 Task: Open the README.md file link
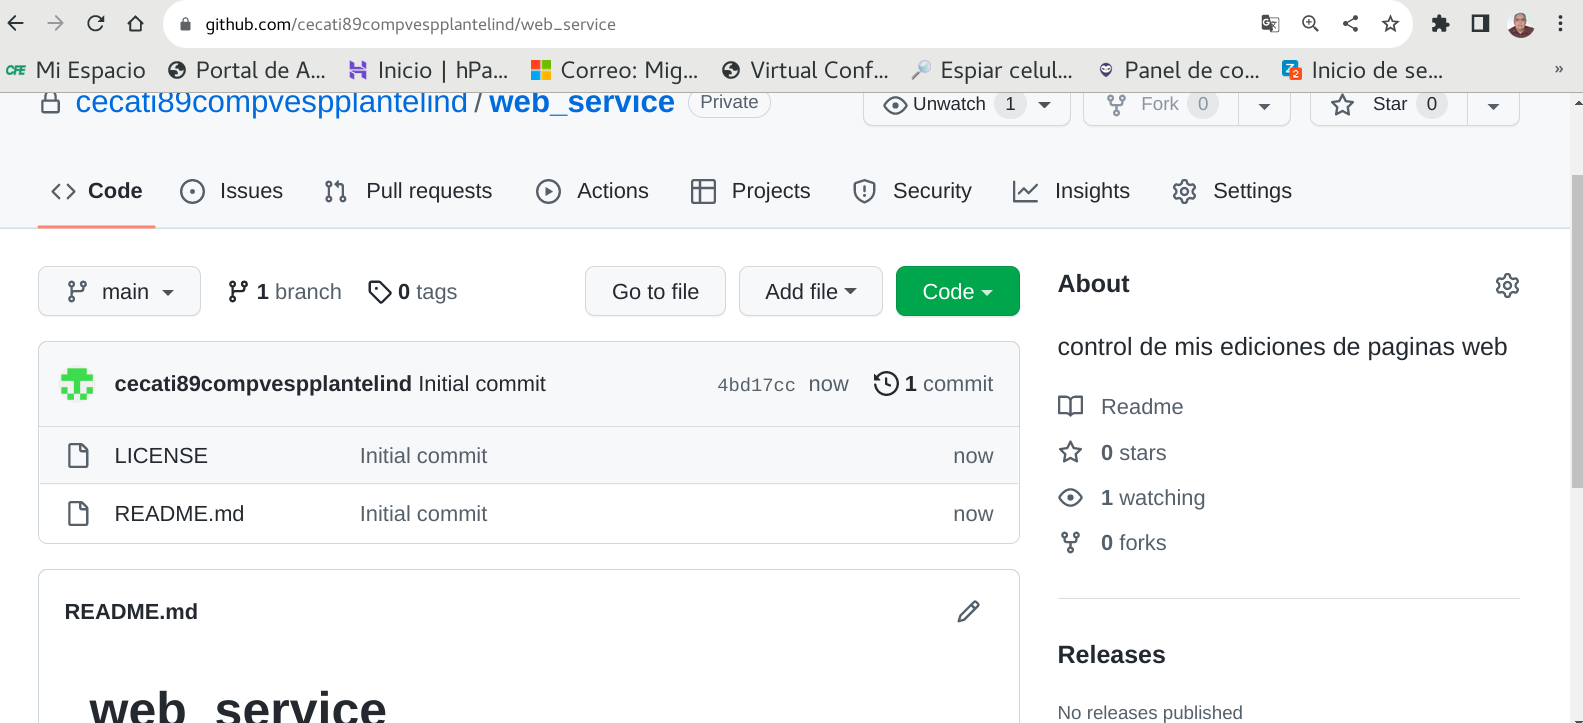[x=179, y=514]
